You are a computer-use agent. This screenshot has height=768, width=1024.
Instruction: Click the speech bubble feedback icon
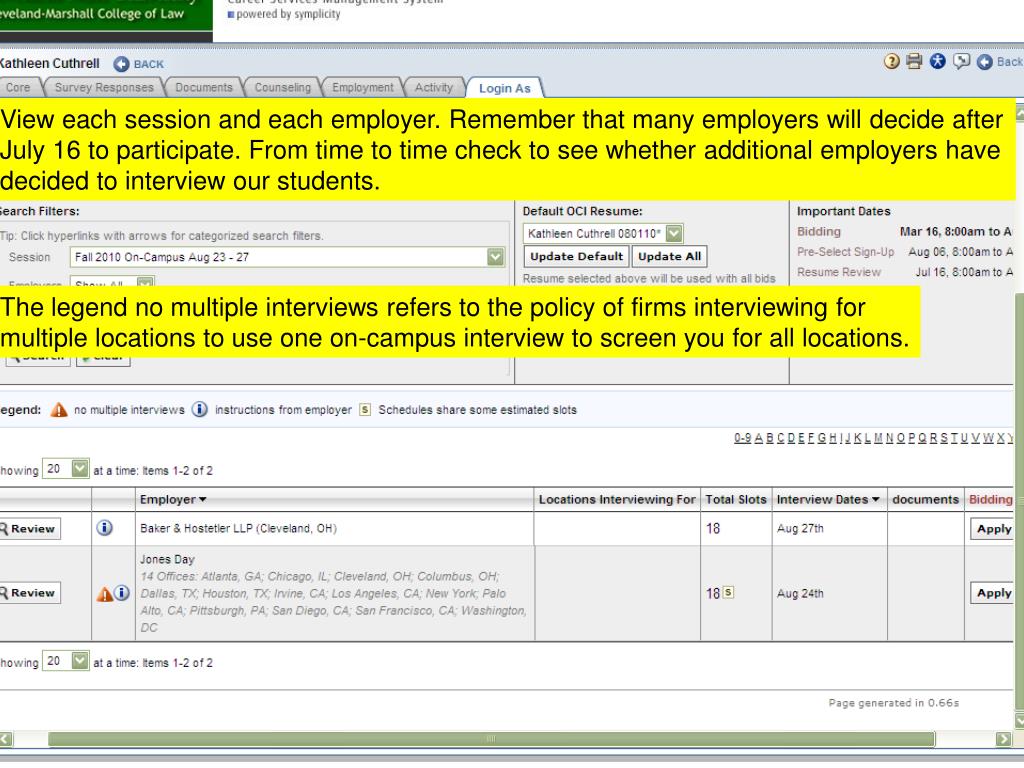[x=961, y=61]
